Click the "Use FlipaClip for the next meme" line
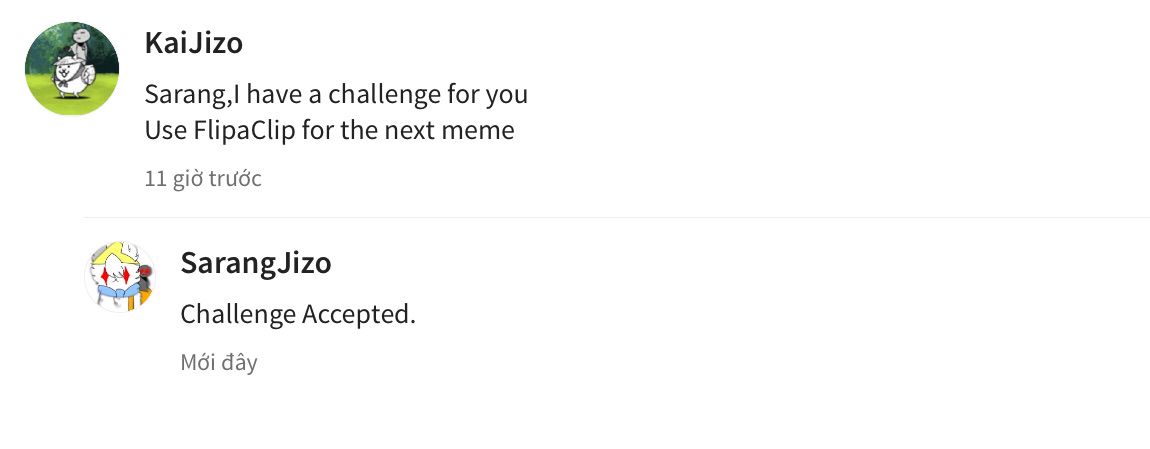Screen dimensions: 1150x449 click(x=329, y=130)
